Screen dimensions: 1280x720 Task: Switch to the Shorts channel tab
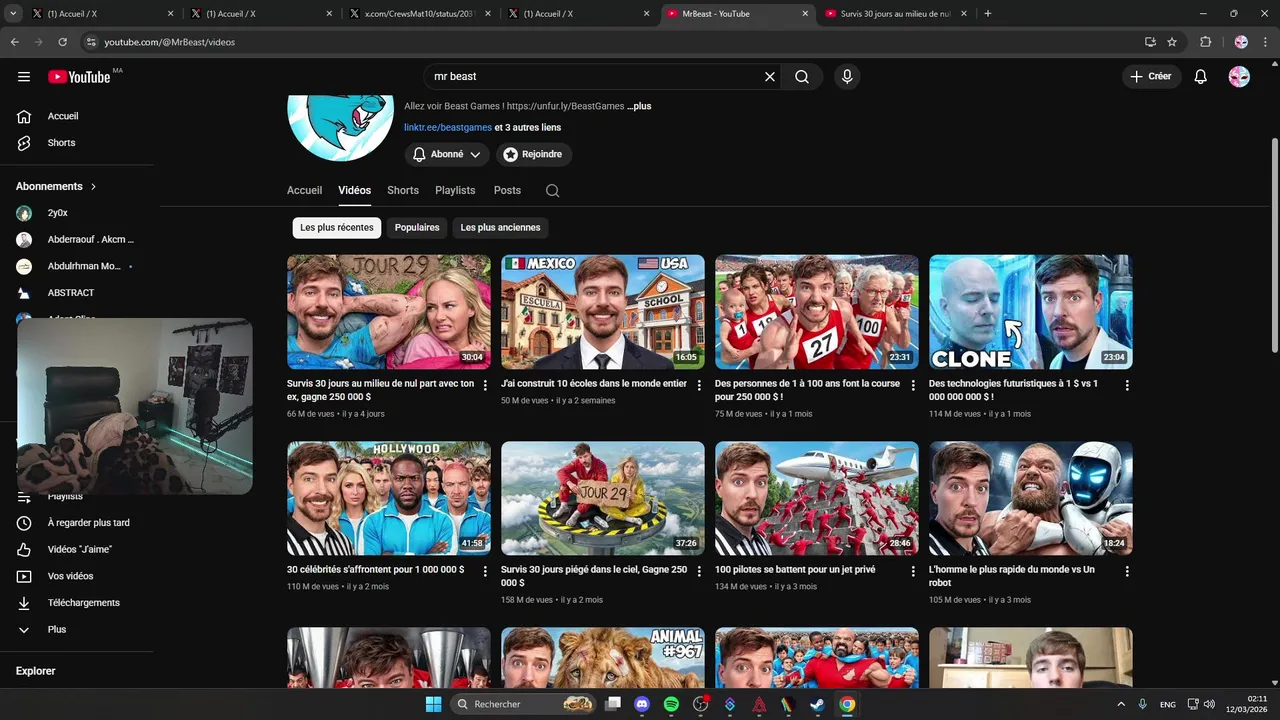[403, 190]
